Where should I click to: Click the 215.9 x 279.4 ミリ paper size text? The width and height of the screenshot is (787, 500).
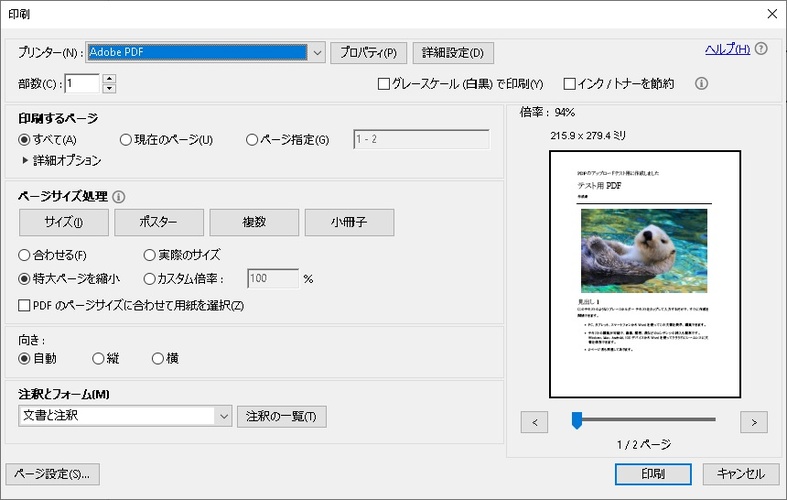(x=588, y=136)
